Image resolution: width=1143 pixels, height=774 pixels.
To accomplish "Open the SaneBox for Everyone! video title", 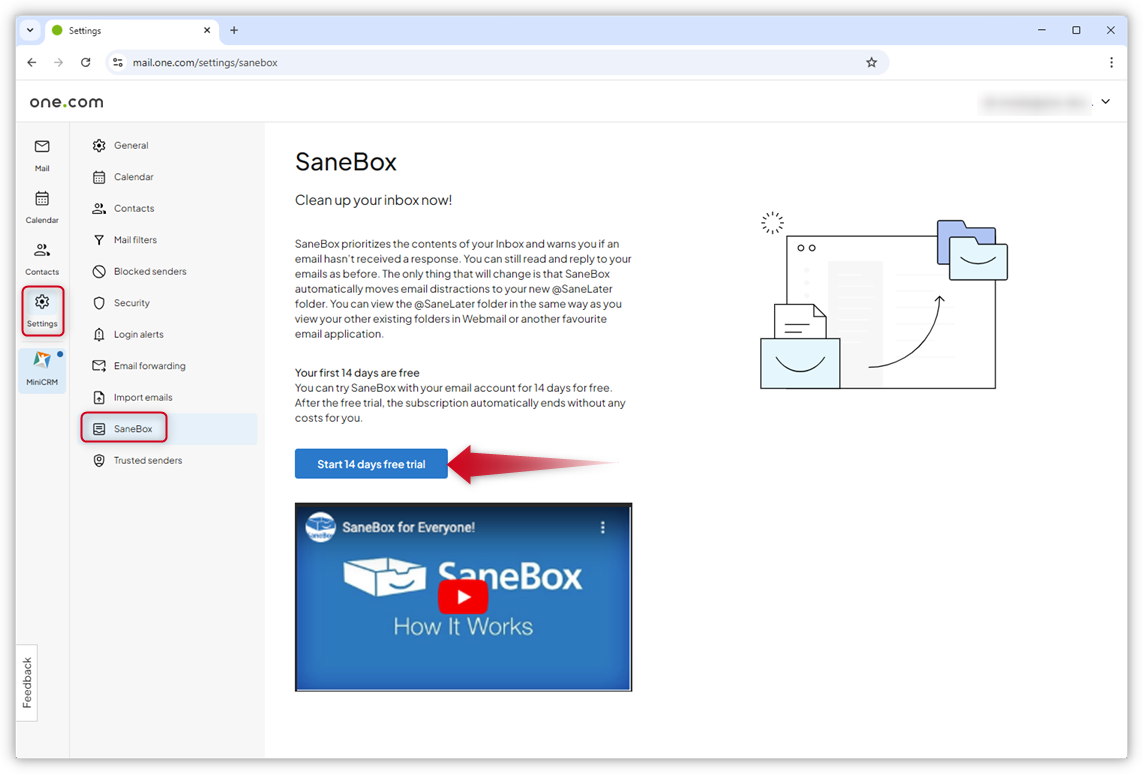I will (408, 527).
